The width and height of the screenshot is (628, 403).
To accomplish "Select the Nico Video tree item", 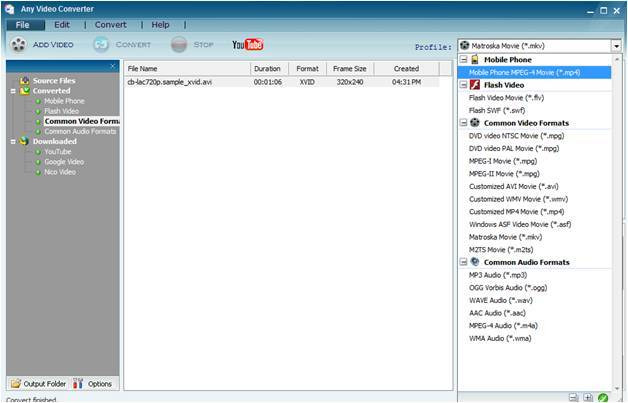I will (x=60, y=172).
